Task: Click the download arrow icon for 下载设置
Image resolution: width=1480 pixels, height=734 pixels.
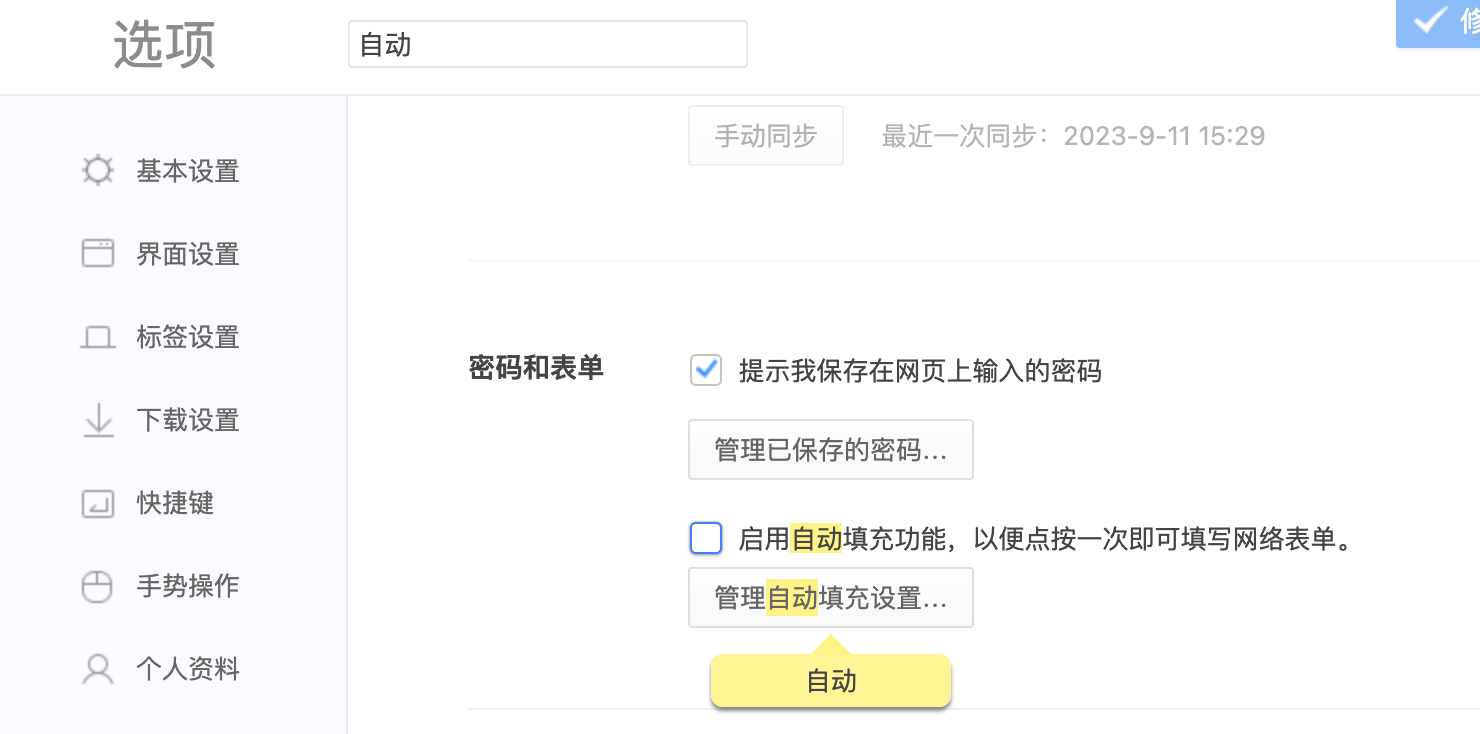Action: click(97, 421)
